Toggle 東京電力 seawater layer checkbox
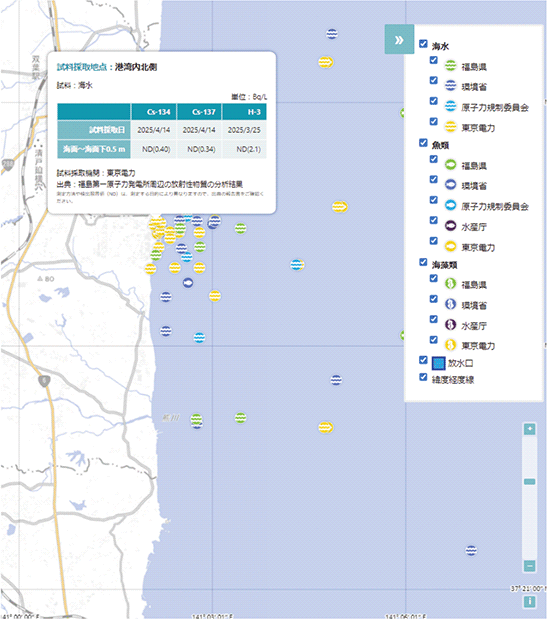 [x=434, y=121]
